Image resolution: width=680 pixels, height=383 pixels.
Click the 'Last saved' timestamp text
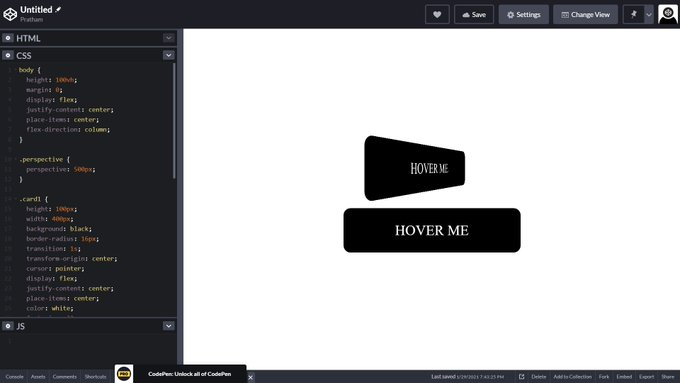coord(468,376)
